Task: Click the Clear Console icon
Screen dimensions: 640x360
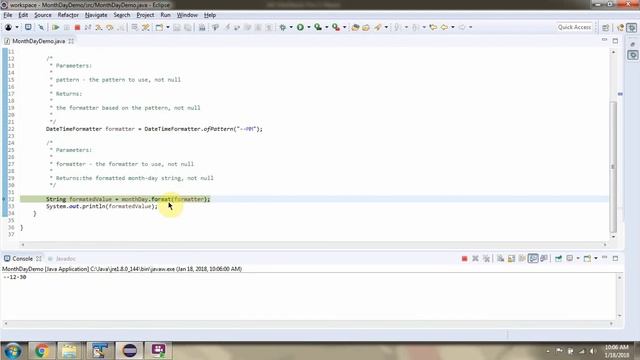Action: tap(500, 258)
